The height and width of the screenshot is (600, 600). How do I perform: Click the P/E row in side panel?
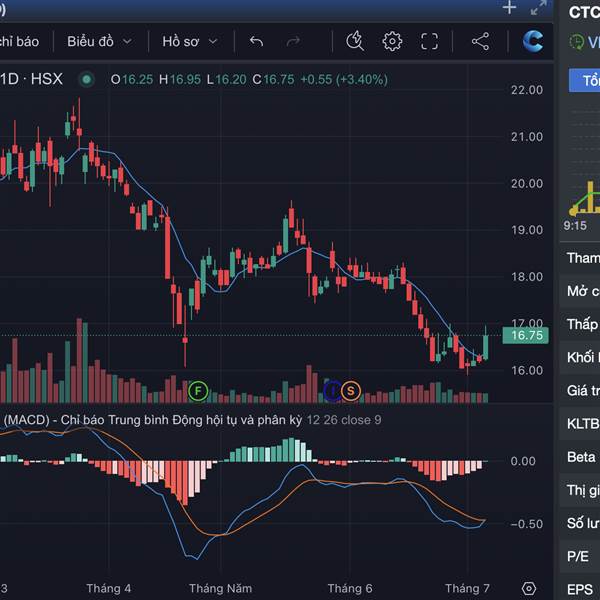point(580,555)
